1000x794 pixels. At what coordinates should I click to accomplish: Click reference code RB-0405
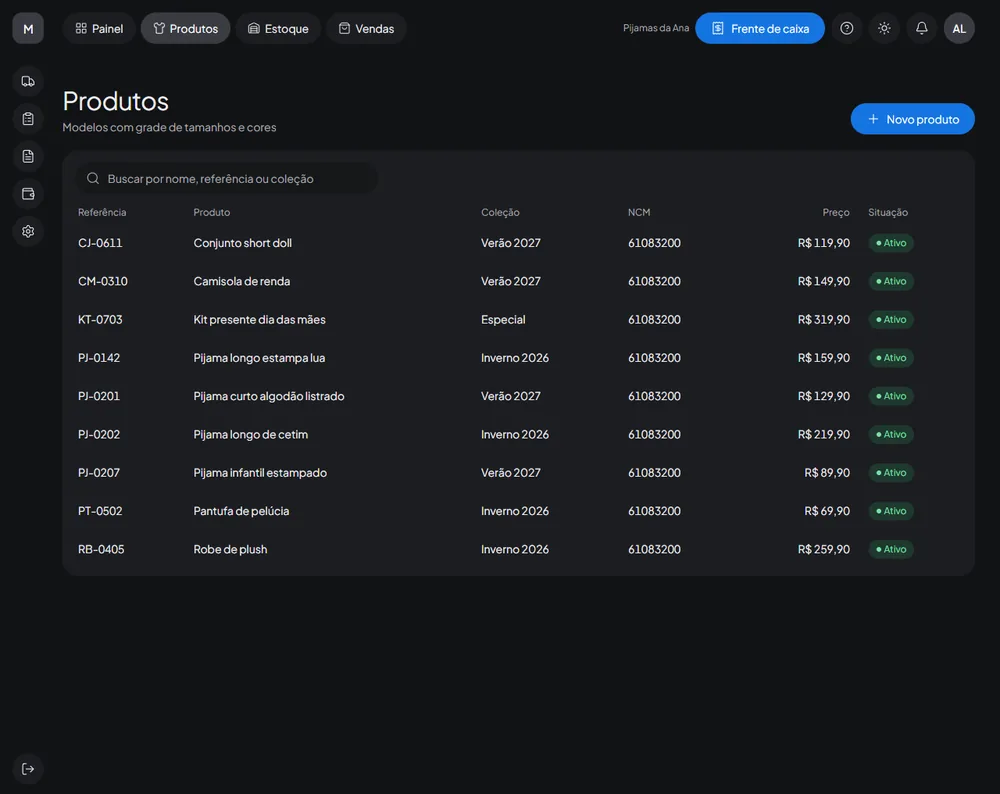coord(101,549)
